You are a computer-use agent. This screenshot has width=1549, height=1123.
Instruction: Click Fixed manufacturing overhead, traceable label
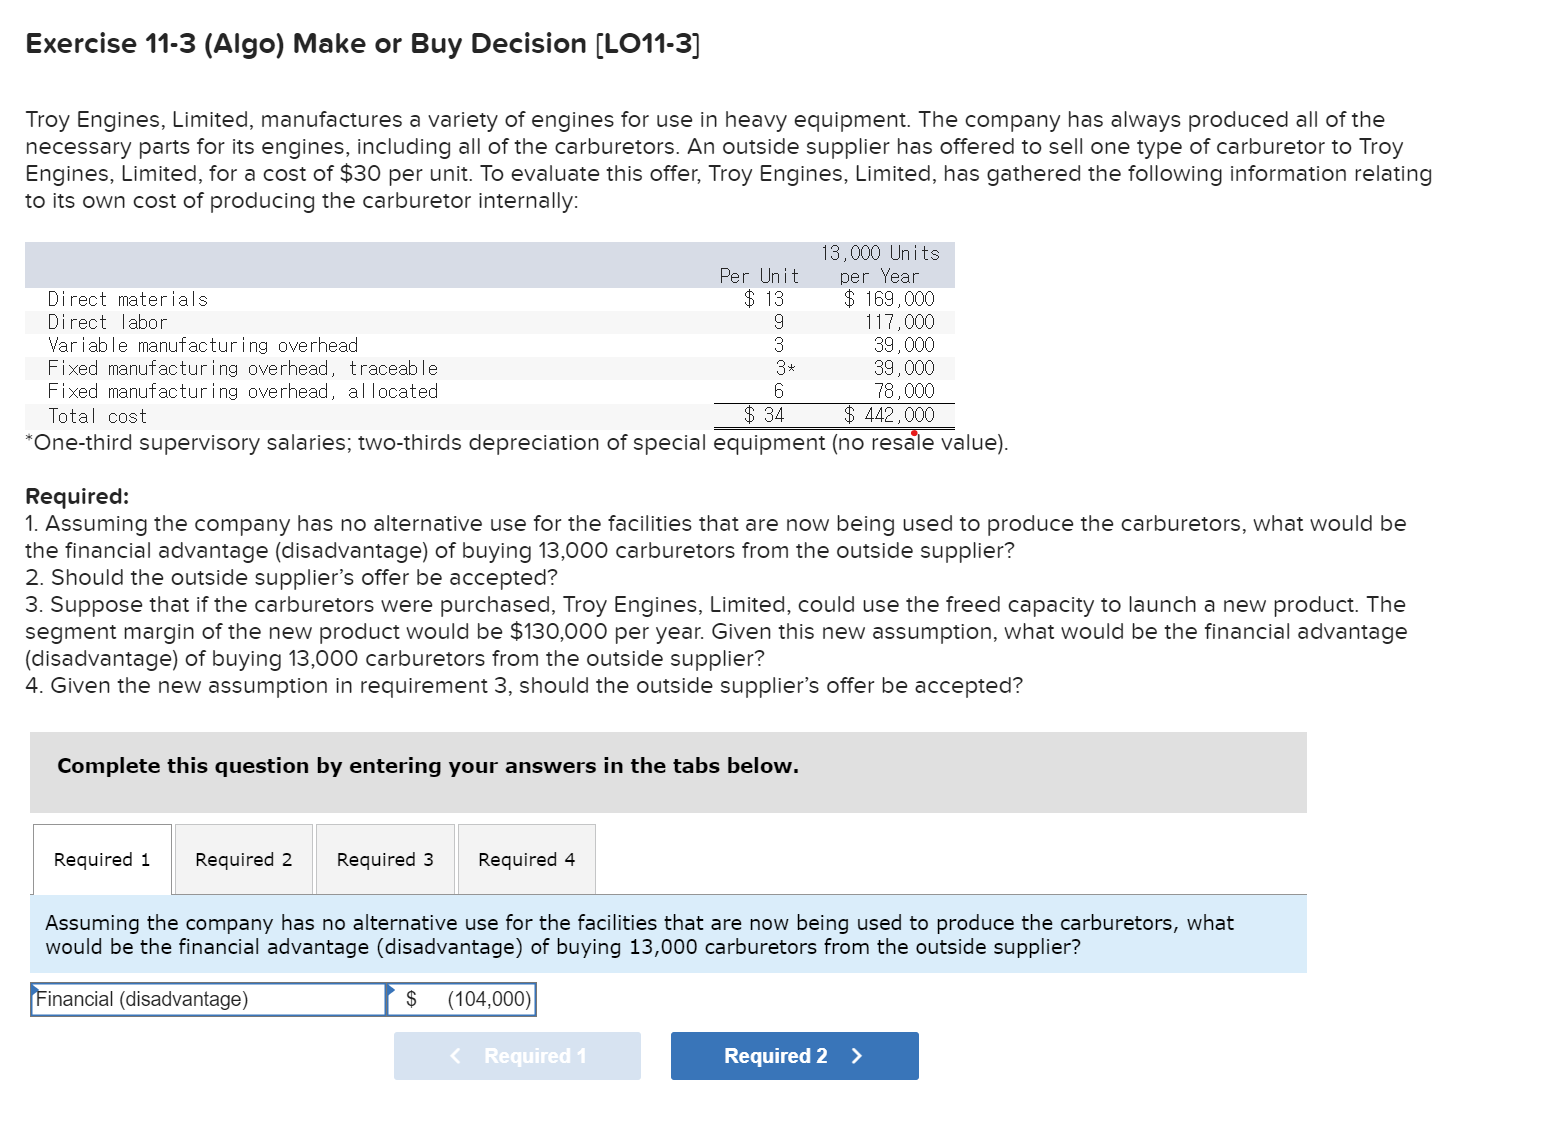(243, 368)
